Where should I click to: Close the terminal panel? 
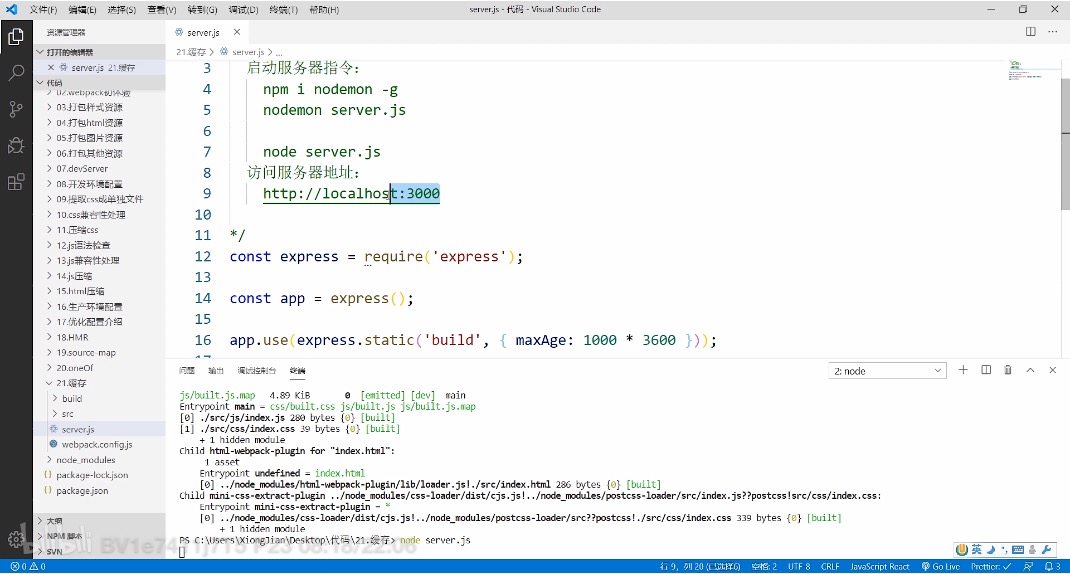point(1052,370)
